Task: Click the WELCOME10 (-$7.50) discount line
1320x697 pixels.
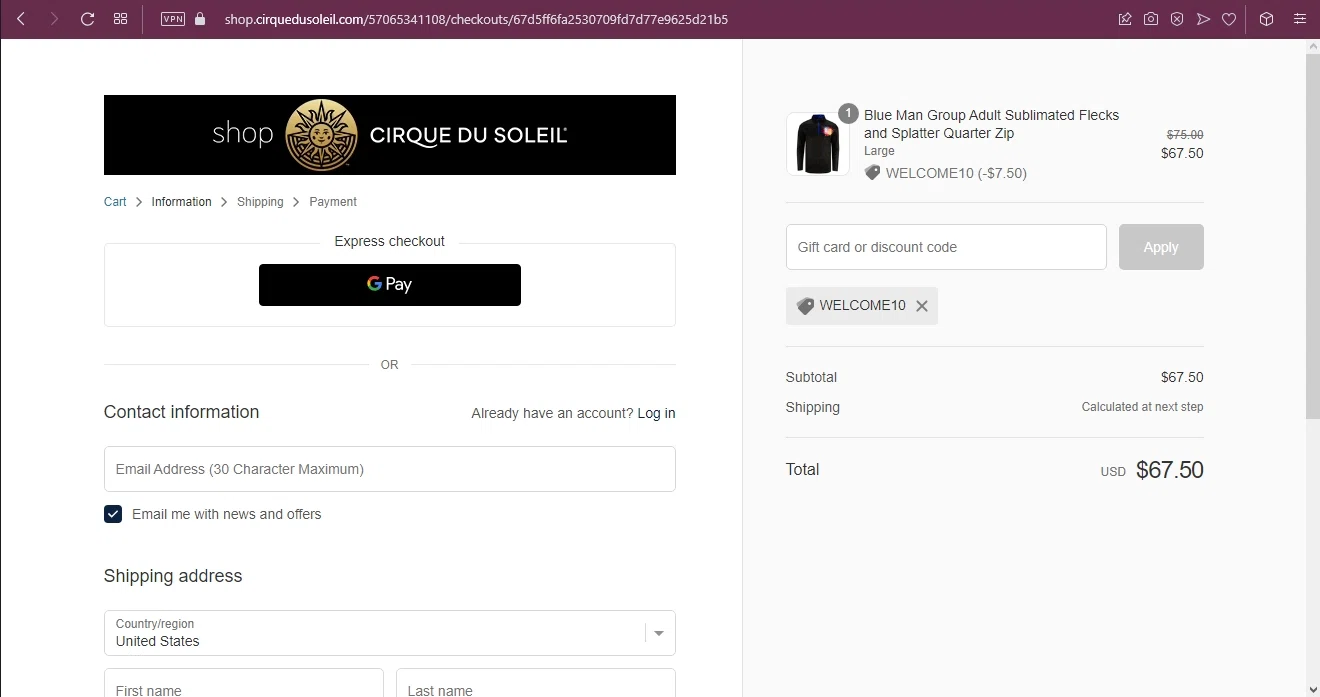Action: coord(945,173)
